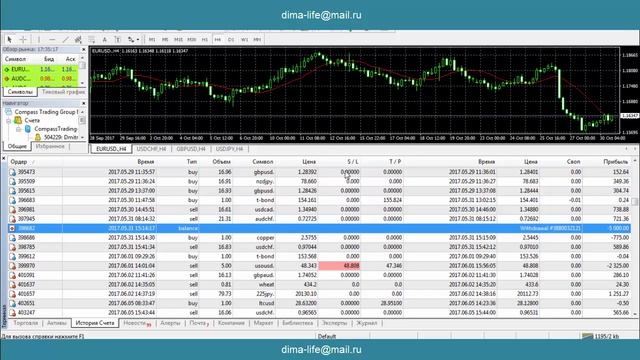Select the cursor arrow tool
Viewport: 640px width, 360px height.
(x=9, y=40)
